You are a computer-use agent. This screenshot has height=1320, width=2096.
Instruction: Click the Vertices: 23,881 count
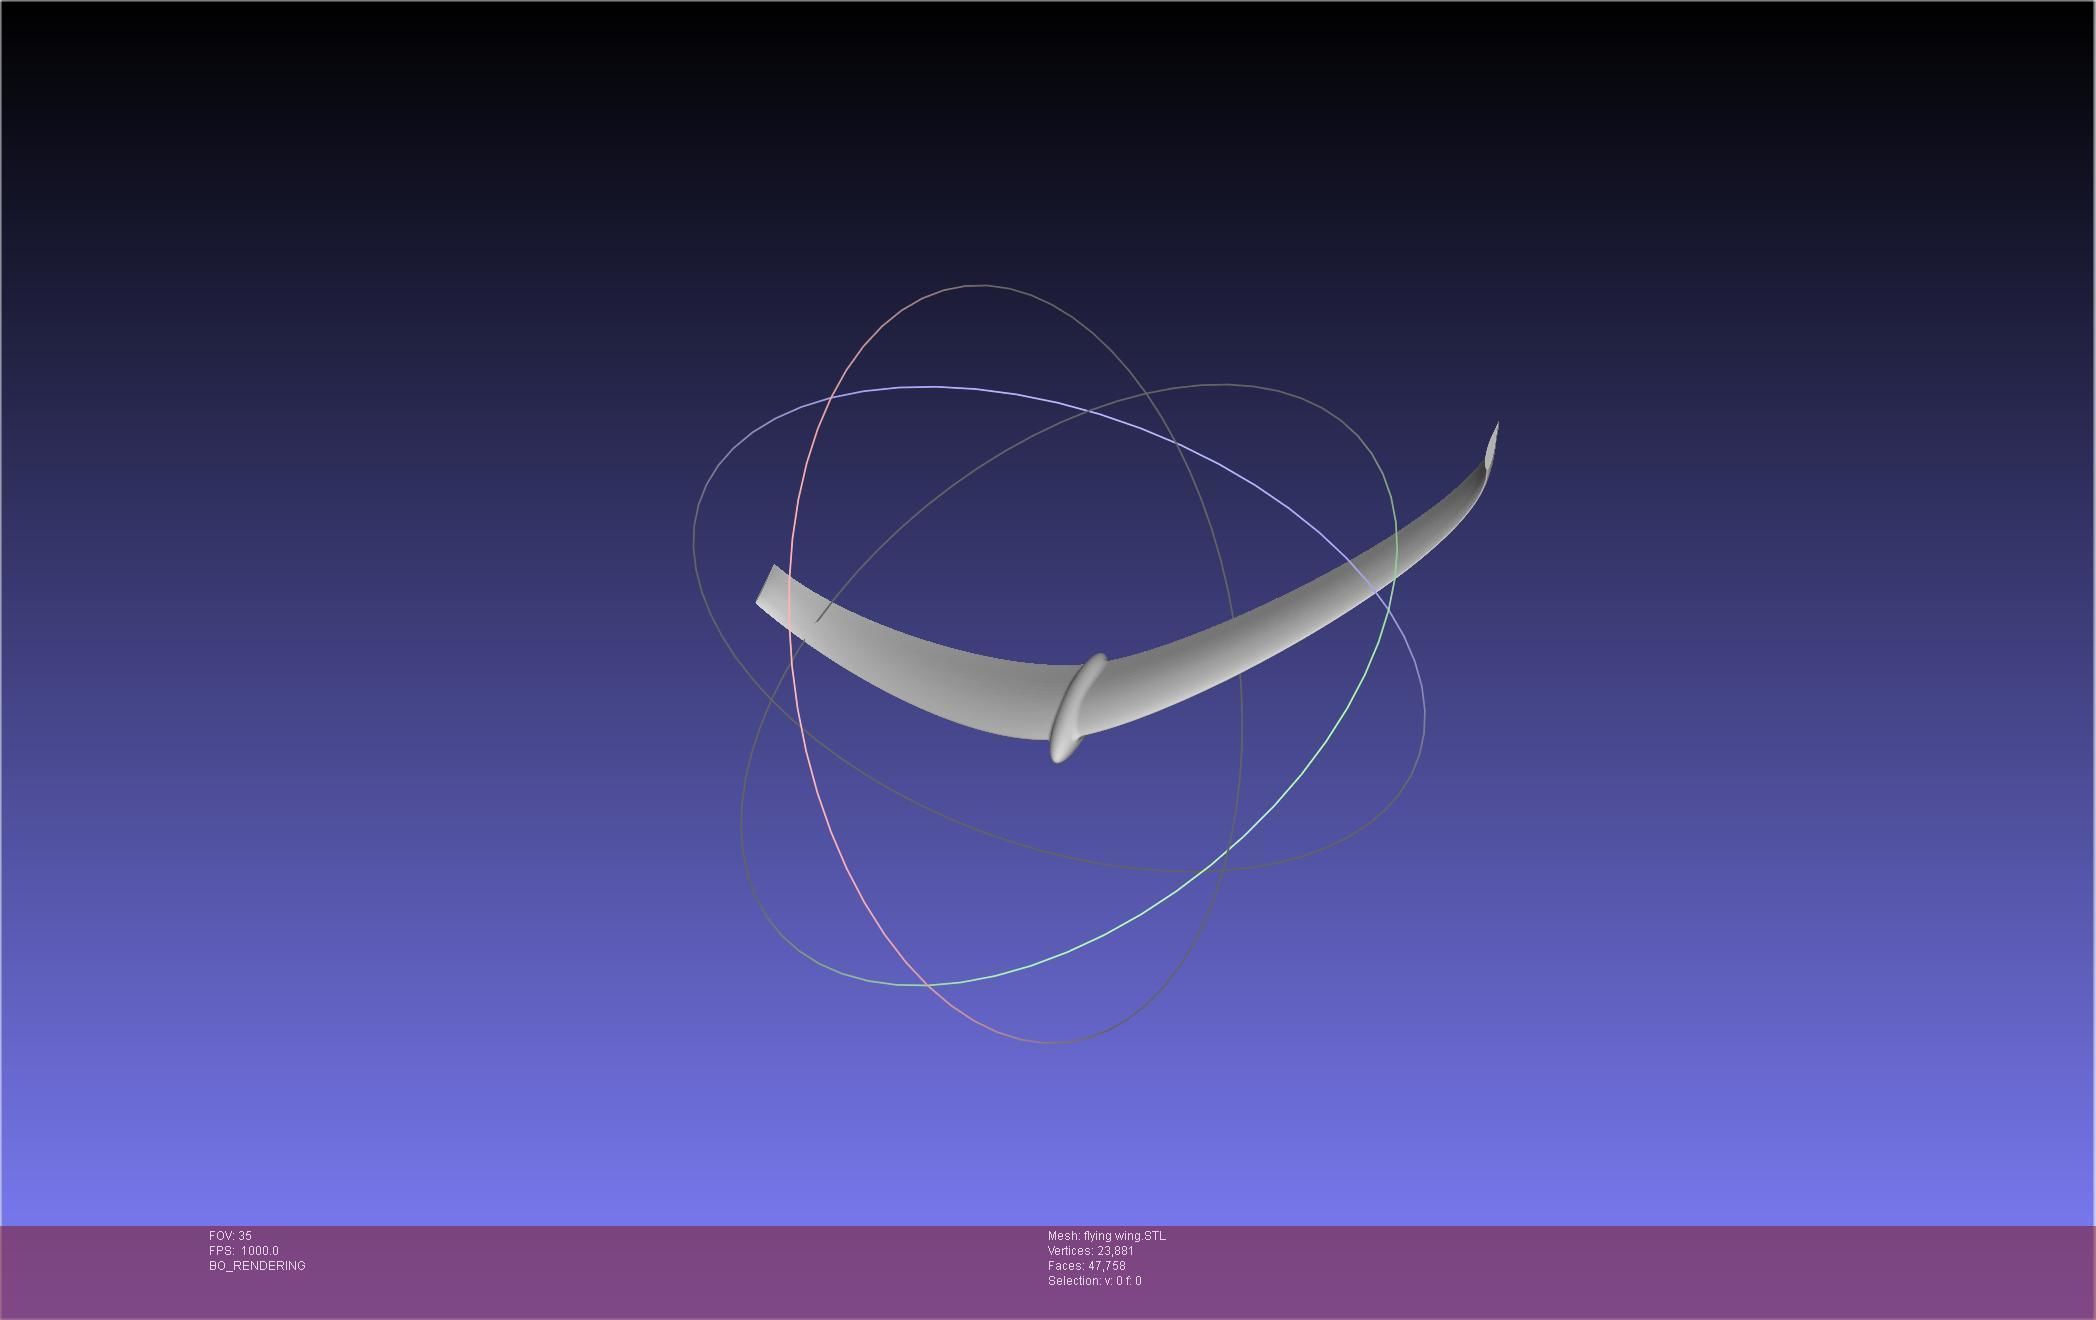(x=1091, y=1251)
